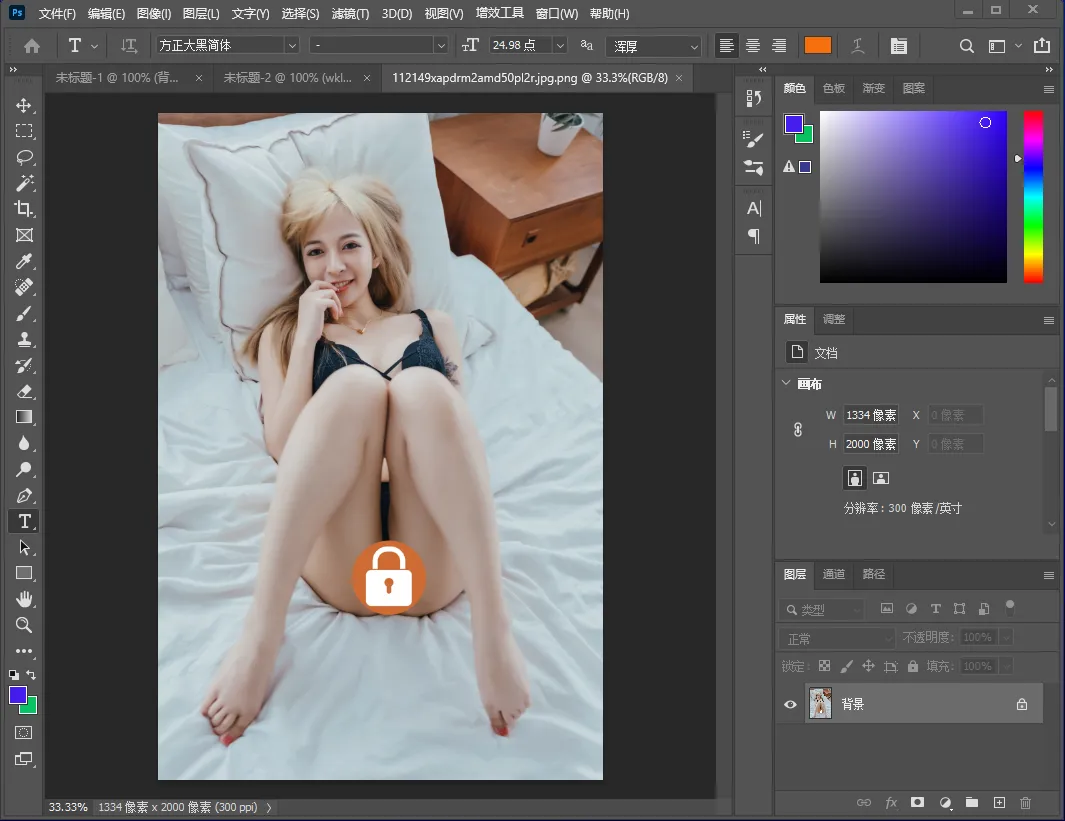Select the Spot Healing Brush tool
Viewport: 1065px width, 821px height.
coord(24,287)
